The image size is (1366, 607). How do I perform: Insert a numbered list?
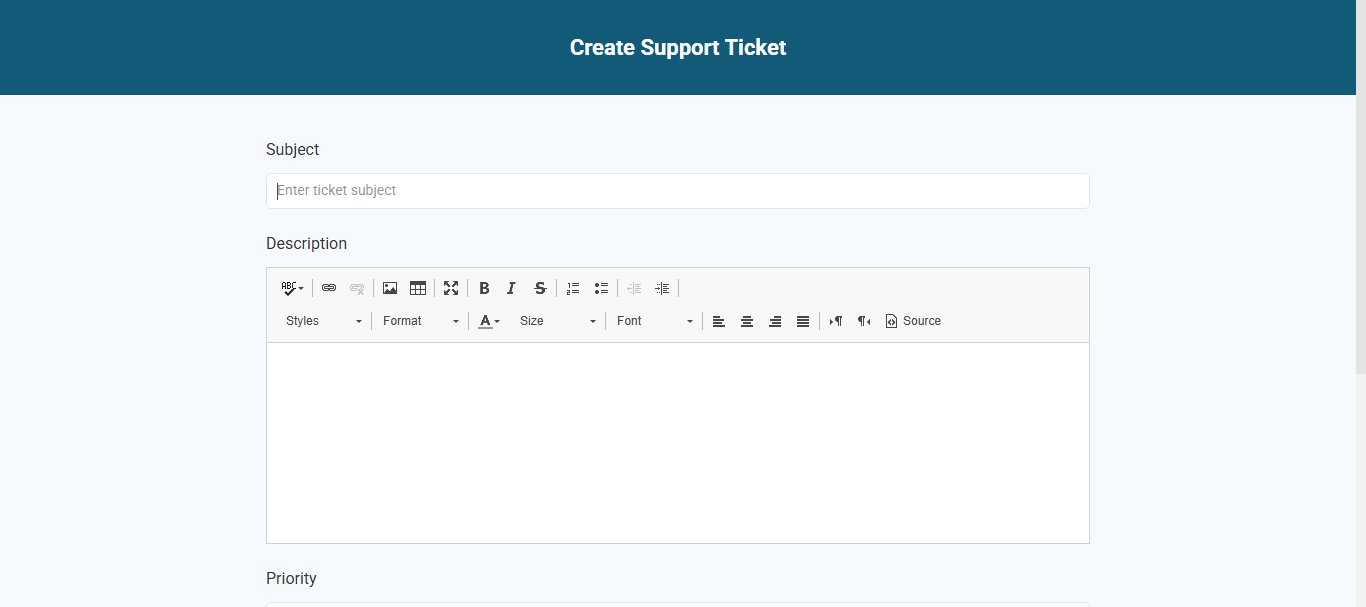(573, 288)
